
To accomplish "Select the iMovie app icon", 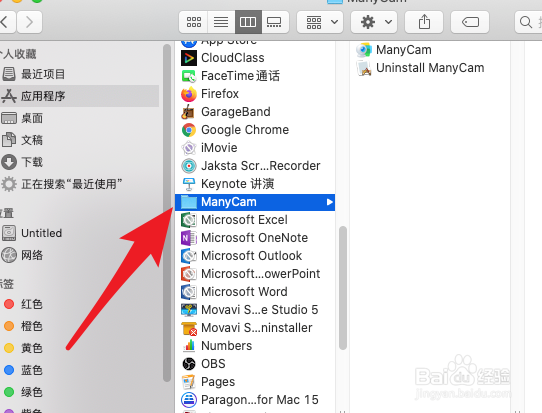I will (x=189, y=148).
